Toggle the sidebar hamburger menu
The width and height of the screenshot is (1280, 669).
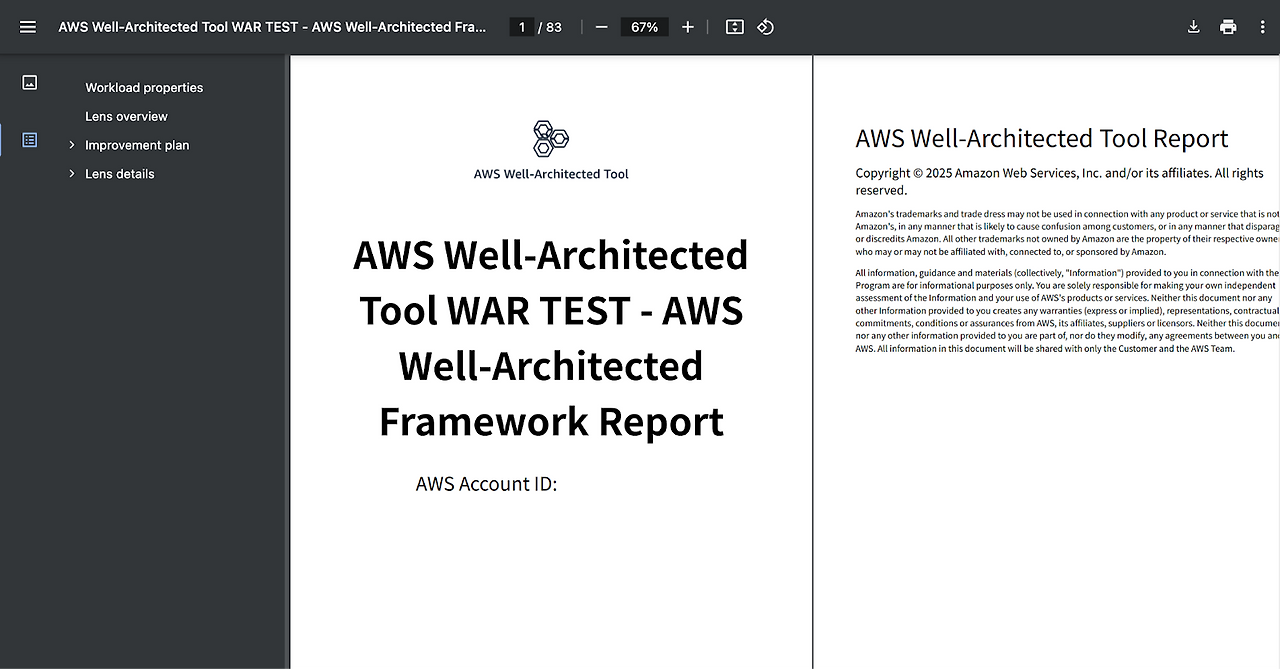coord(28,27)
